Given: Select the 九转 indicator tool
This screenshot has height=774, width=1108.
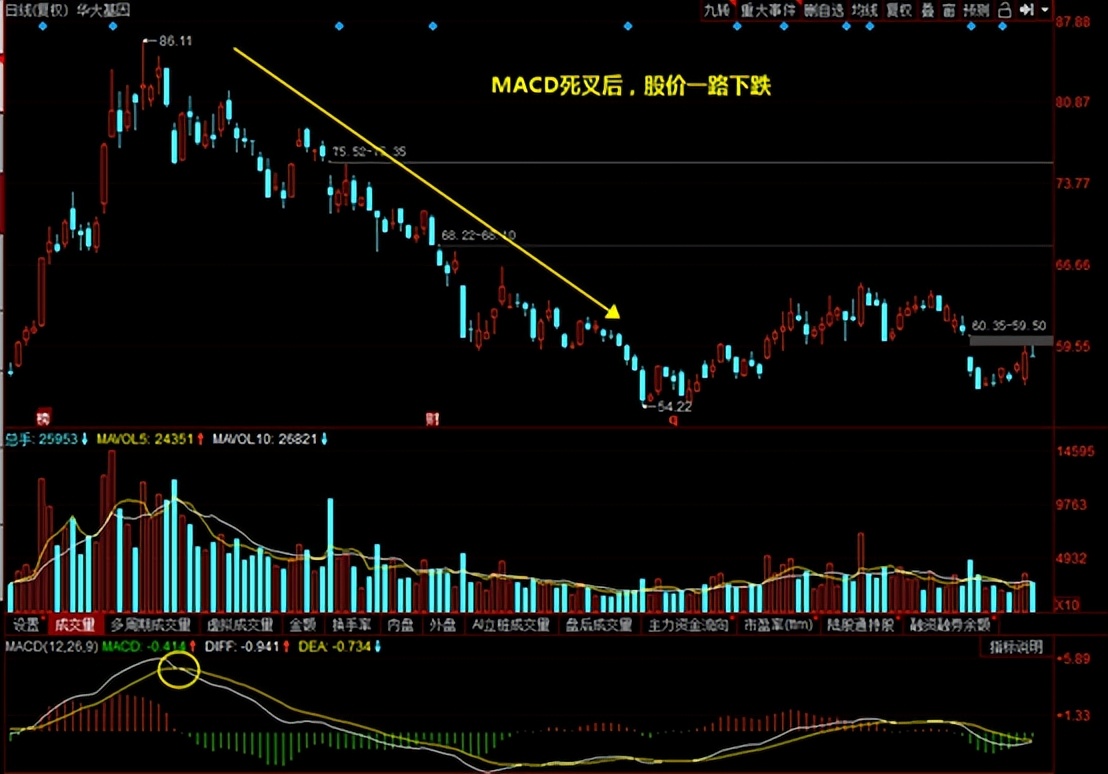Looking at the screenshot, I should click(715, 11).
